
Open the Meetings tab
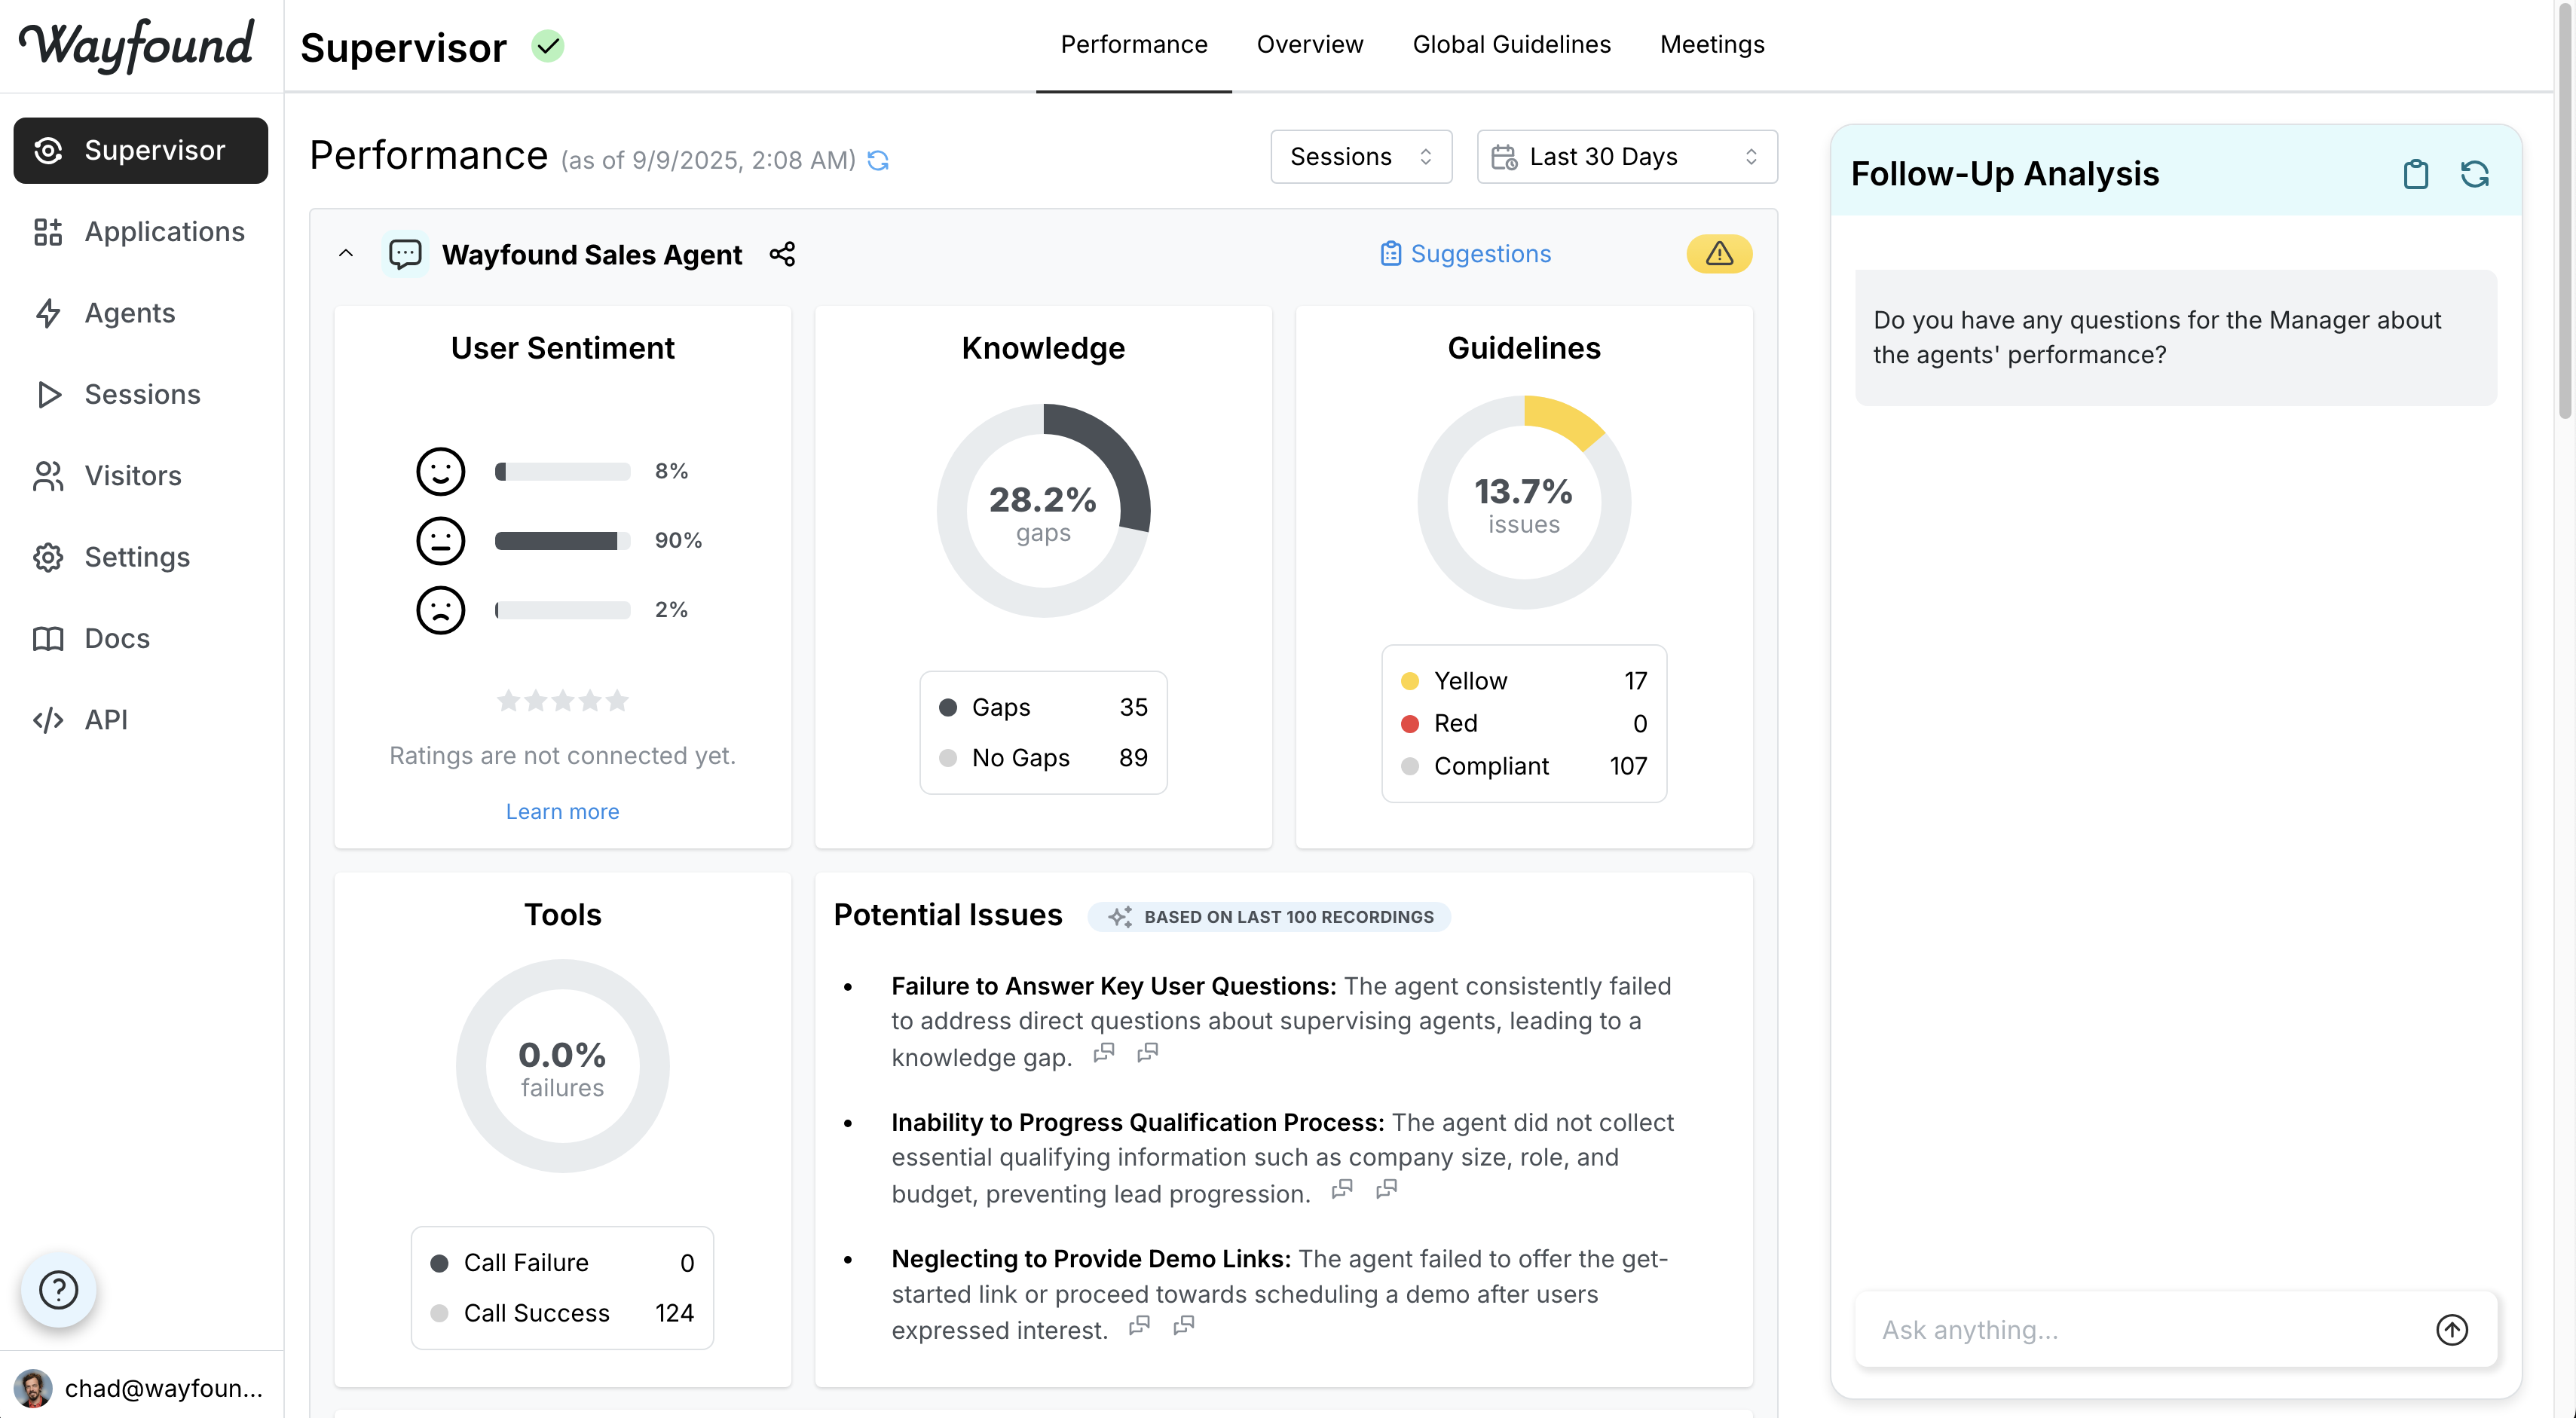(x=1711, y=45)
